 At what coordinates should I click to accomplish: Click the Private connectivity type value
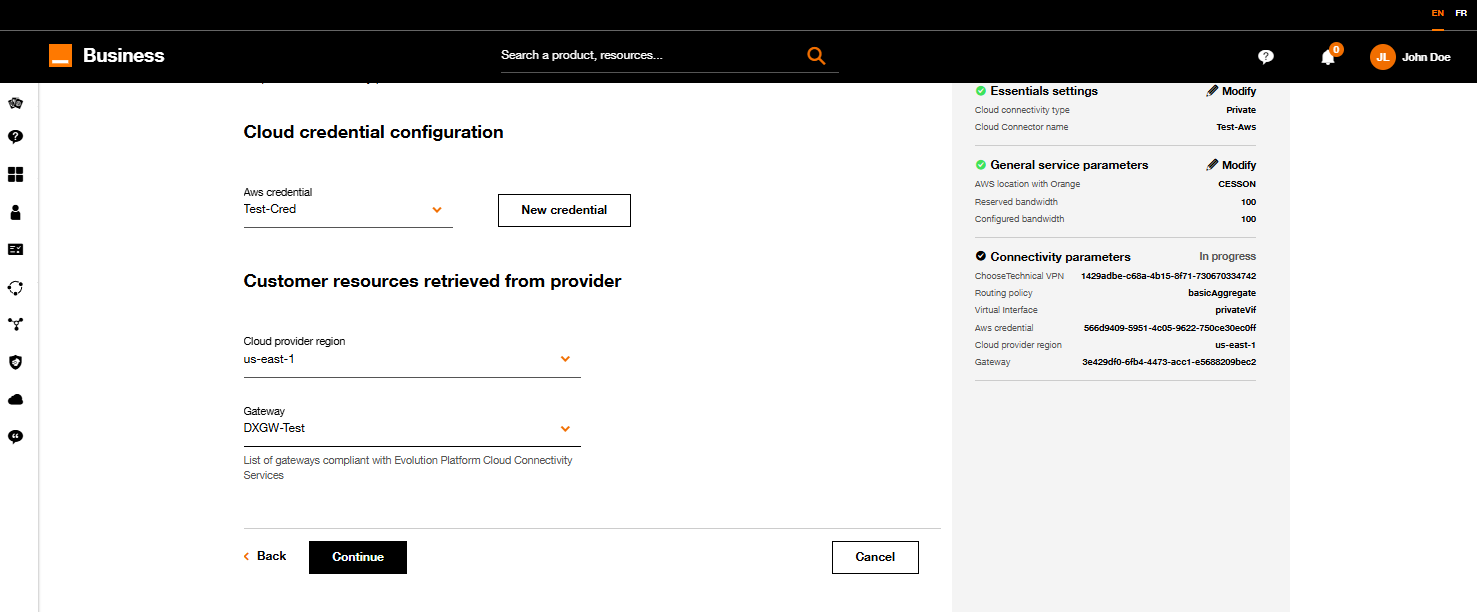tap(1241, 110)
